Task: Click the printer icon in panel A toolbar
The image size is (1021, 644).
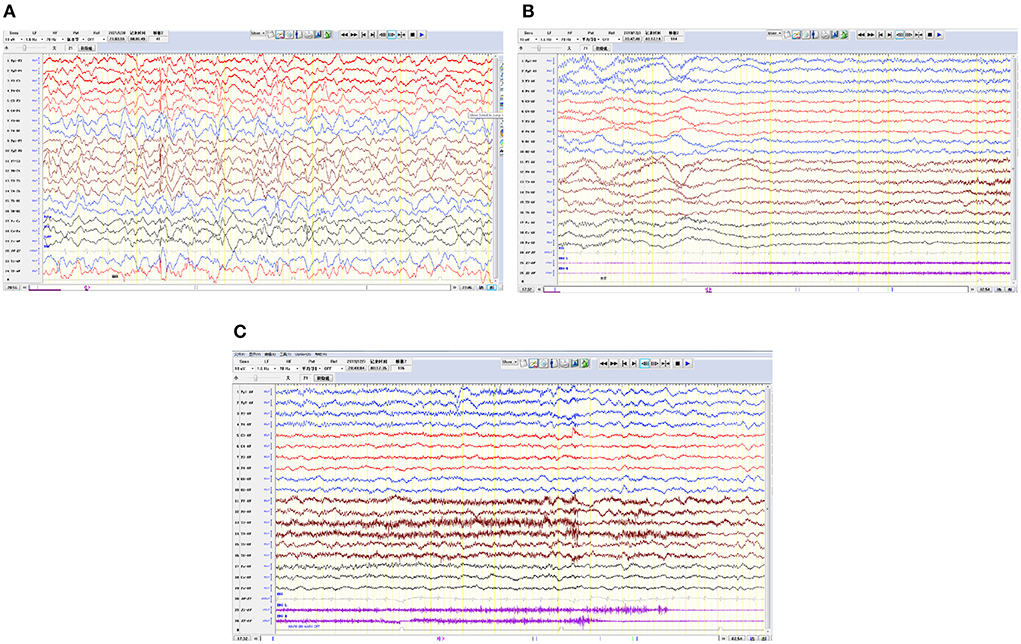Action: (309, 35)
